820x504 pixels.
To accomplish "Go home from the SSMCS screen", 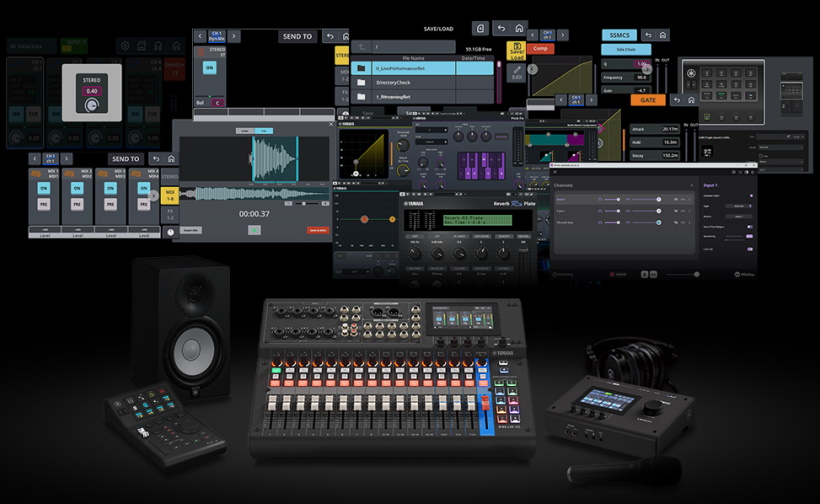I will coord(663,35).
